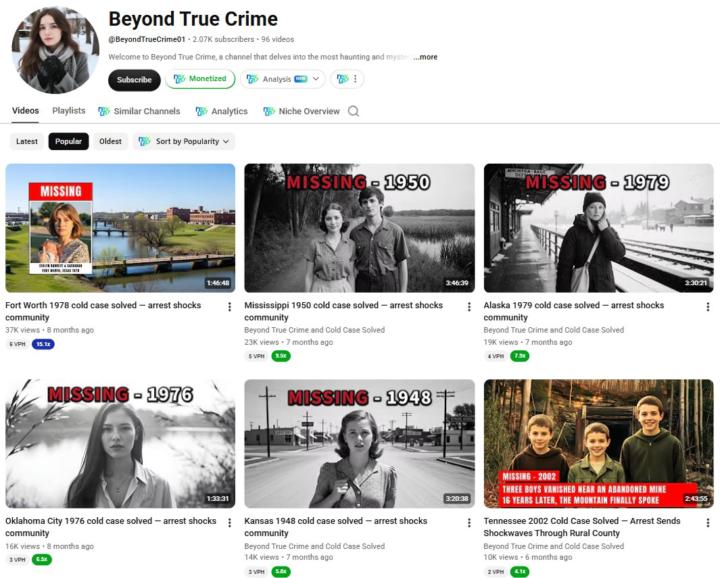The width and height of the screenshot is (720, 578).
Task: Click channel credit under Mississippi 1950 video
Action: click(x=315, y=330)
